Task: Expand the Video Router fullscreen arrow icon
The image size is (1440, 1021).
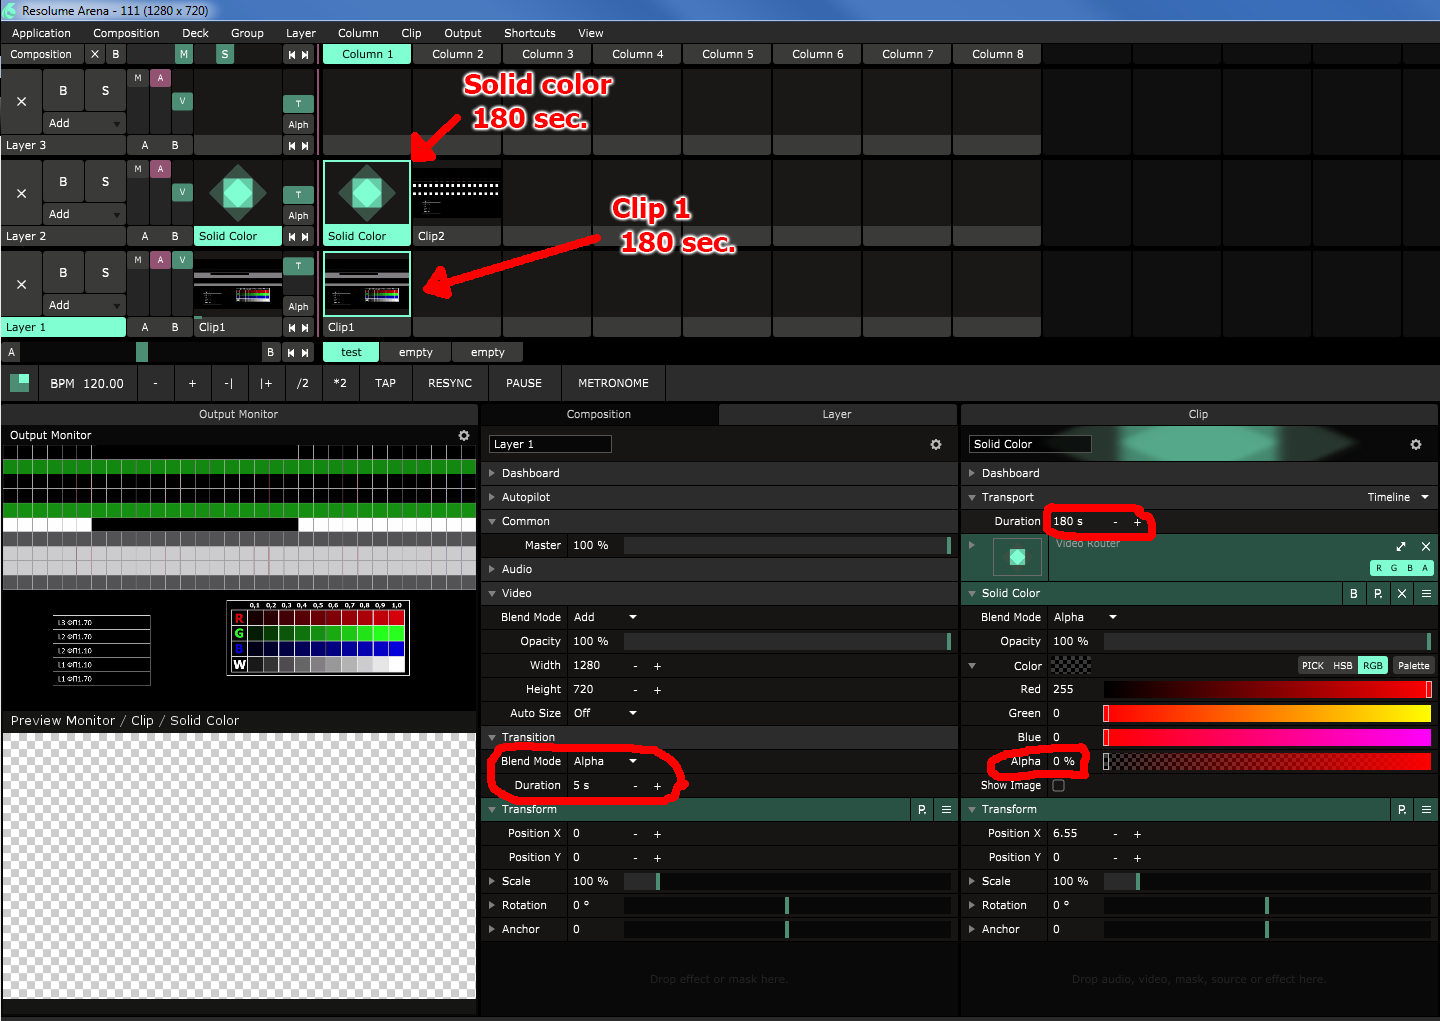Action: pyautogui.click(x=1400, y=546)
